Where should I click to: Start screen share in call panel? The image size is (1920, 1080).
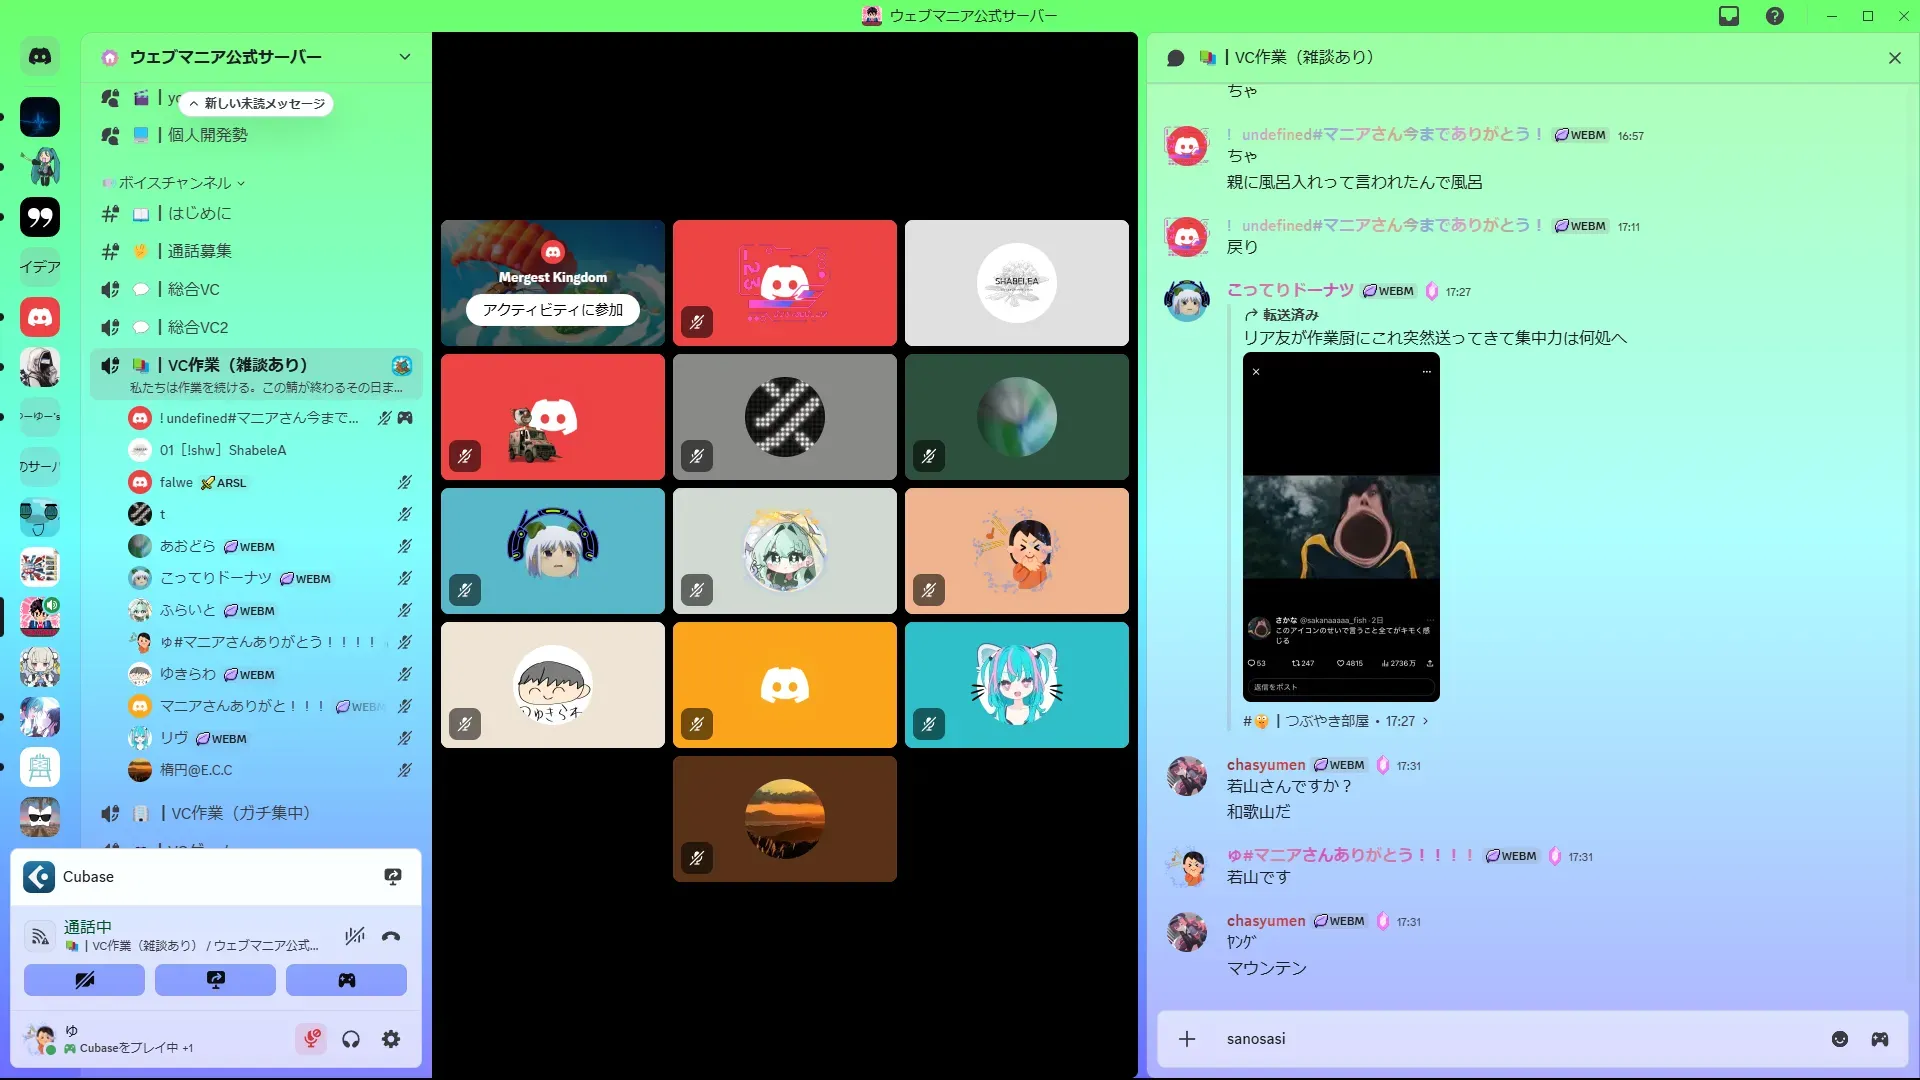(x=215, y=980)
